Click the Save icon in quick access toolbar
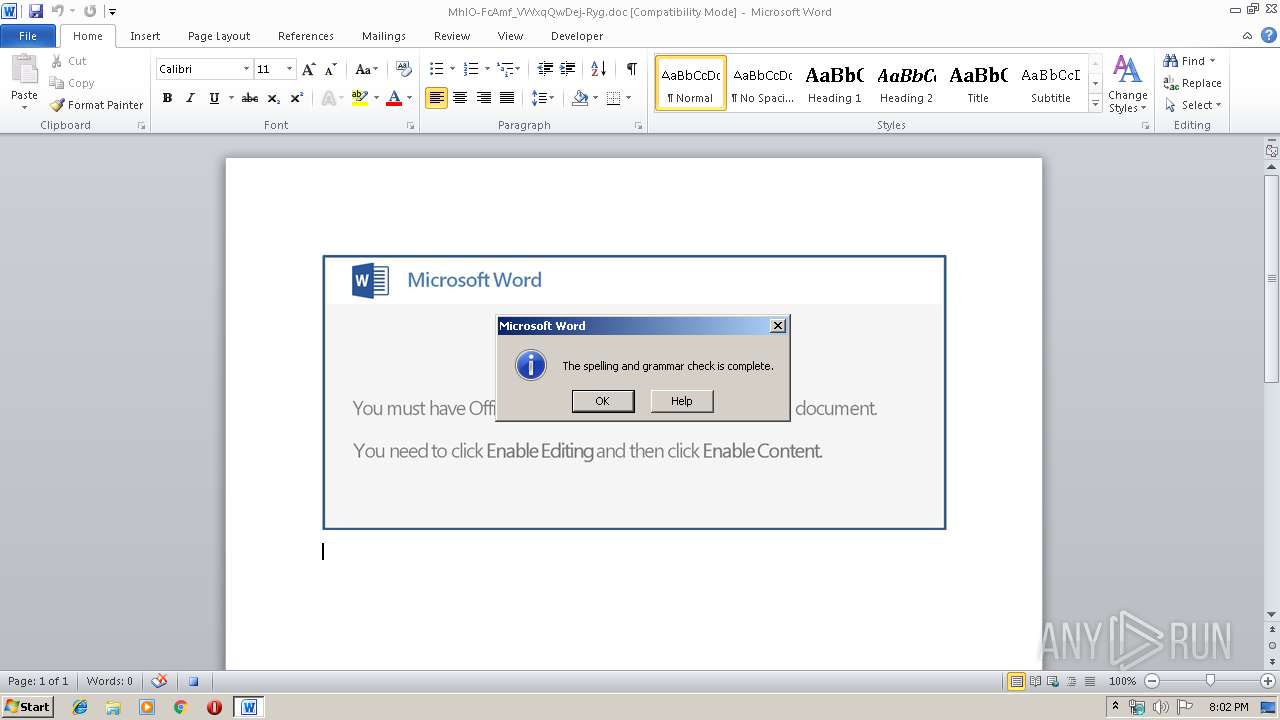1280x720 pixels. point(36,11)
